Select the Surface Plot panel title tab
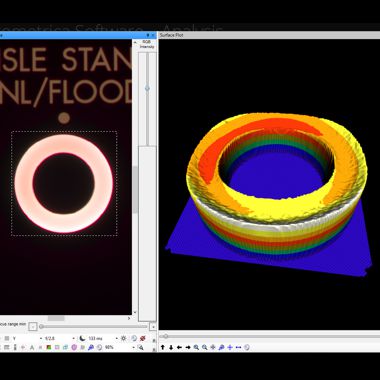Viewport: 380px width, 380px height. coord(171,35)
